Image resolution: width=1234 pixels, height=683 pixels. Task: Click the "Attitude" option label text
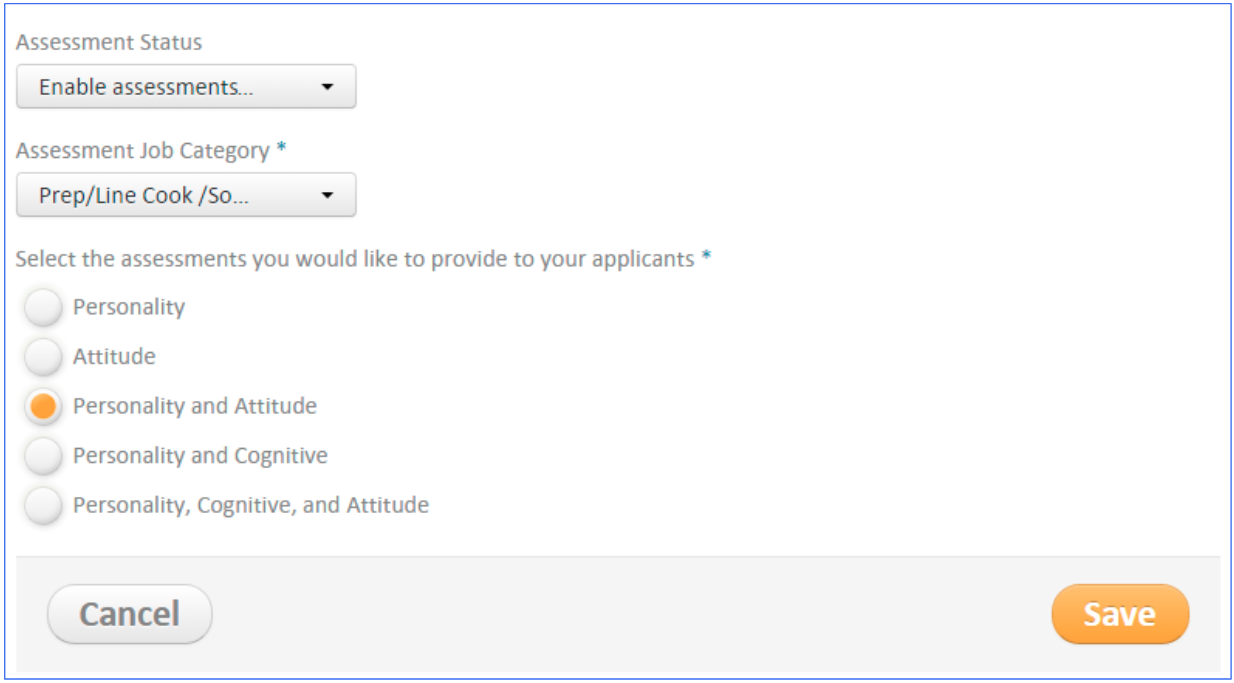pos(114,357)
